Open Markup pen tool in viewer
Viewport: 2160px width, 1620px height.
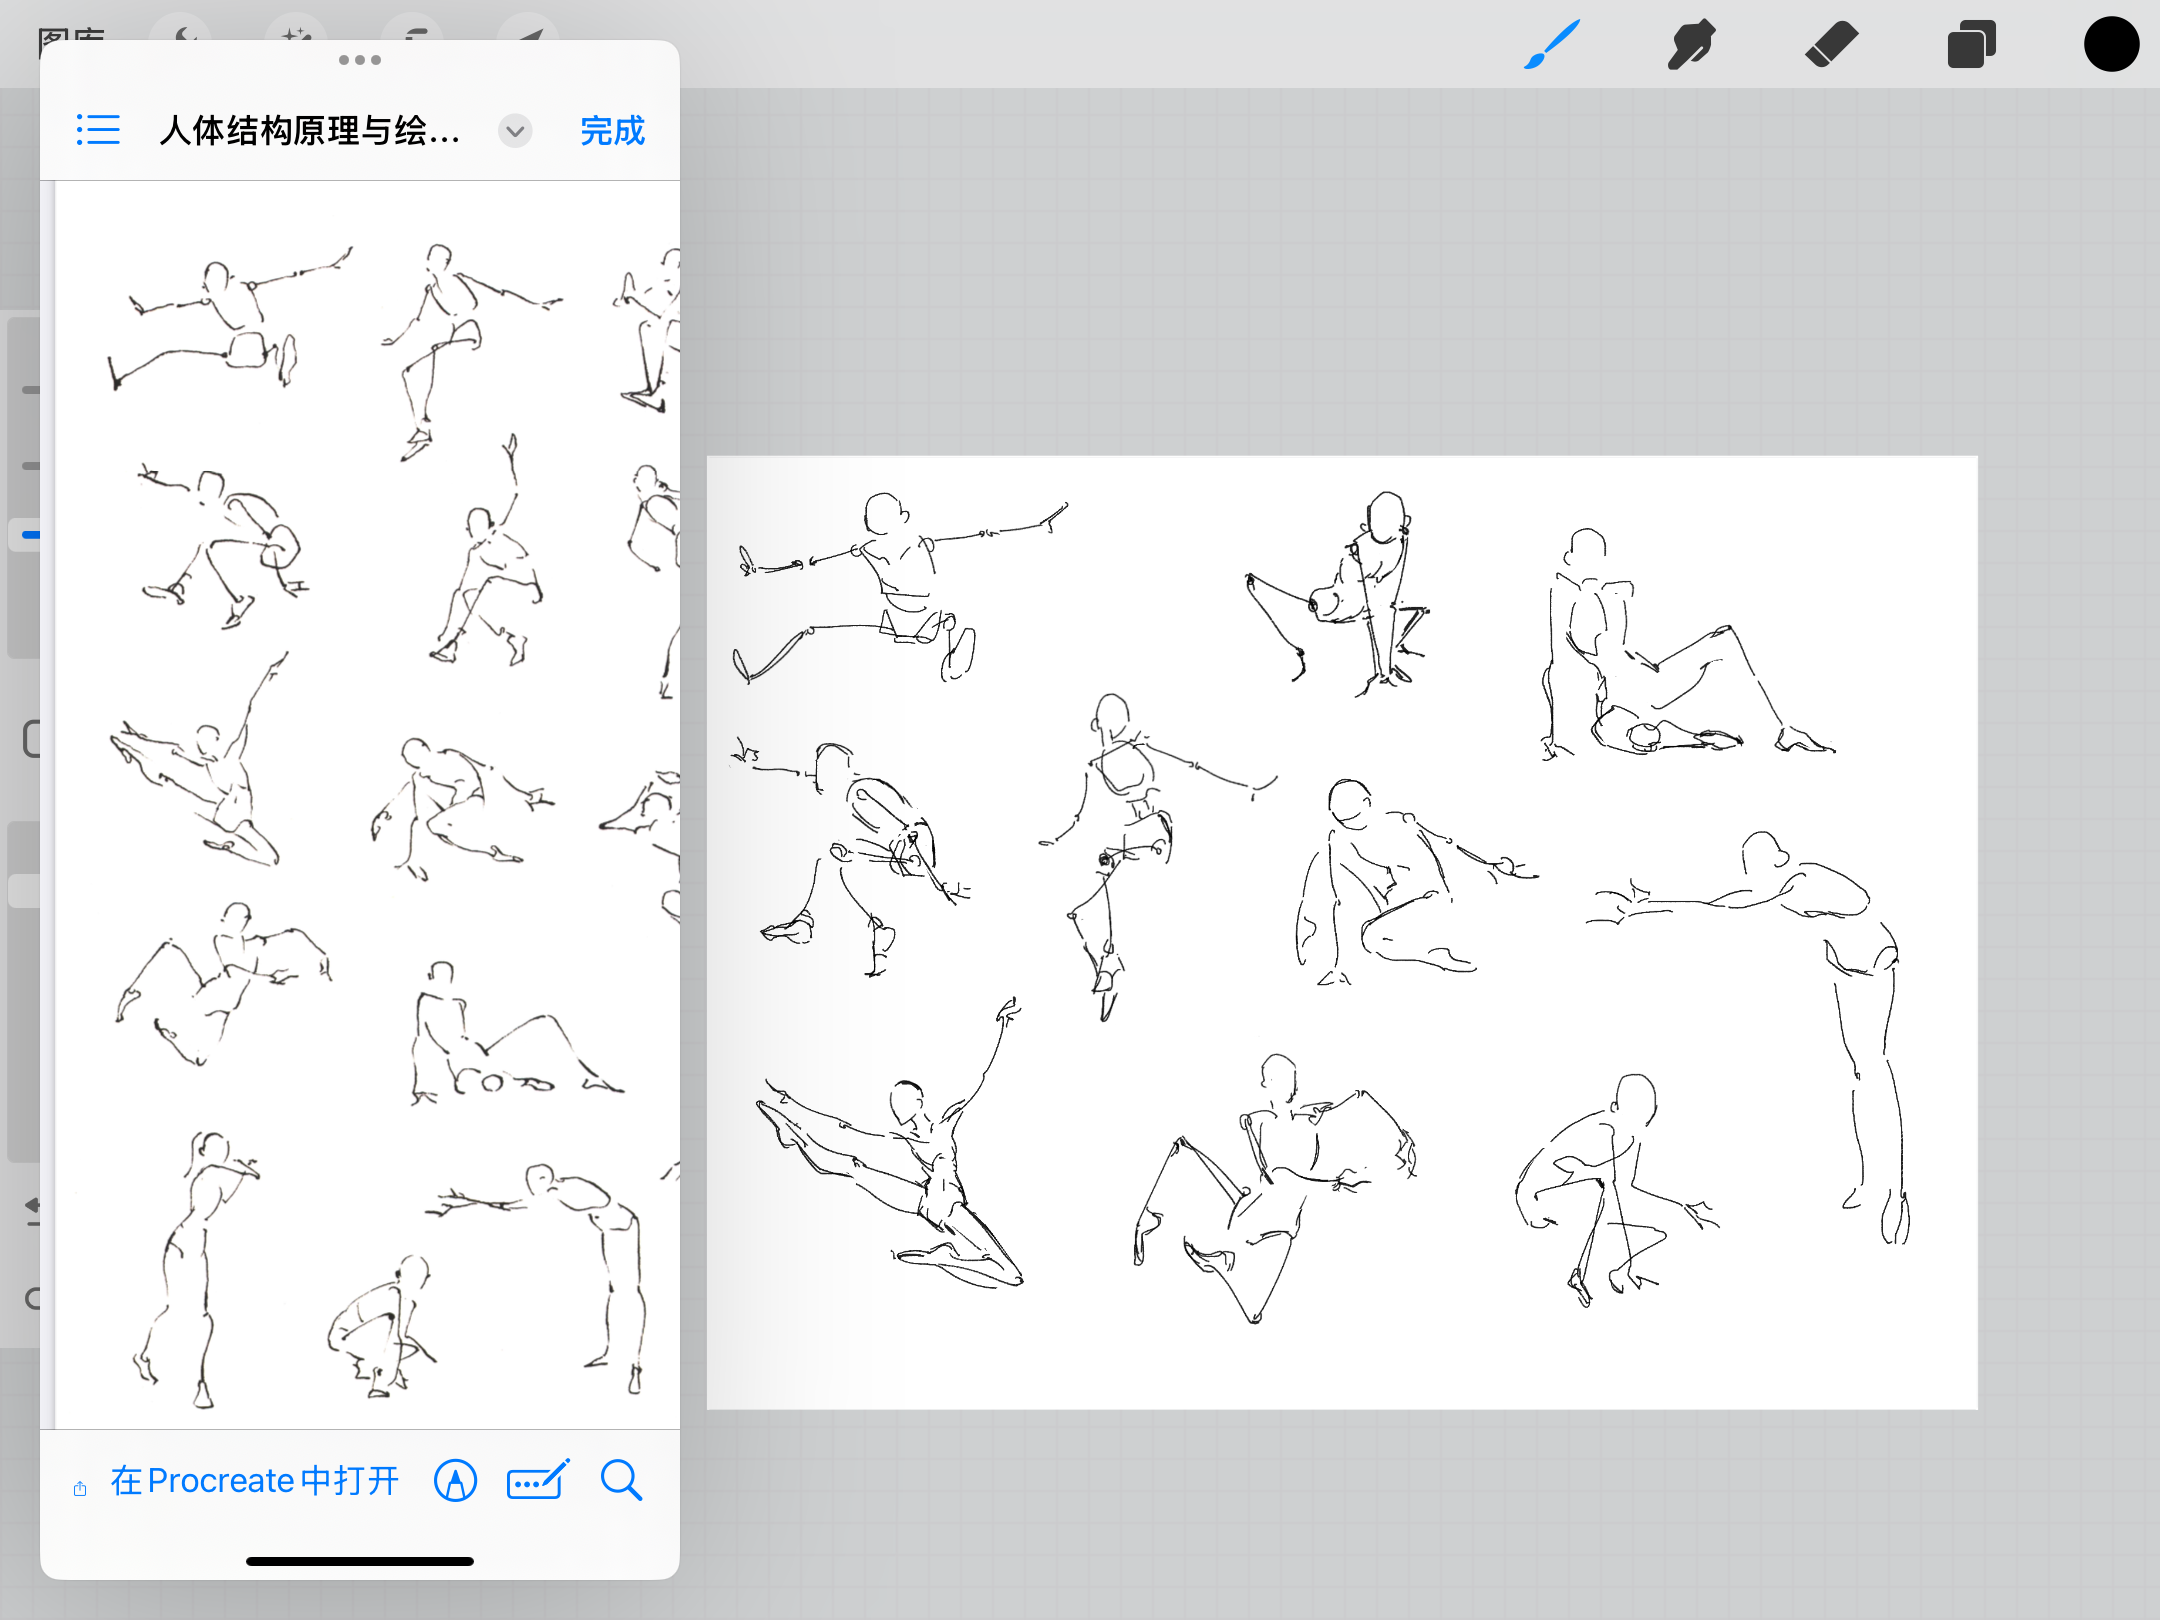pos(456,1481)
